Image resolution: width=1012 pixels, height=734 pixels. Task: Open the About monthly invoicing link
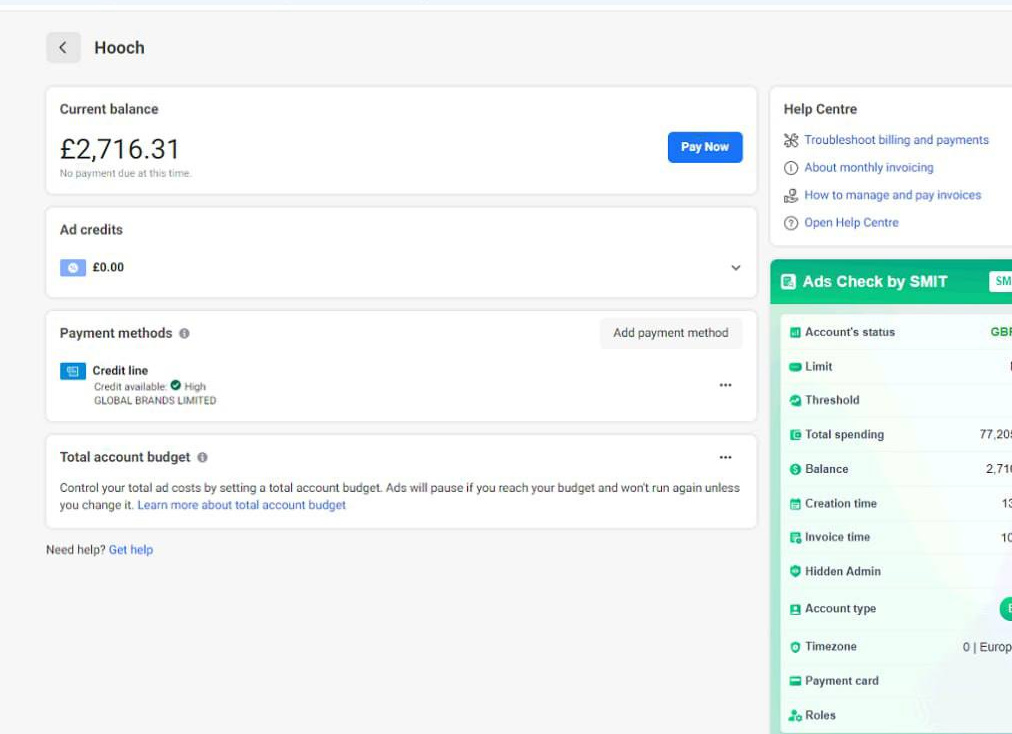tap(868, 168)
